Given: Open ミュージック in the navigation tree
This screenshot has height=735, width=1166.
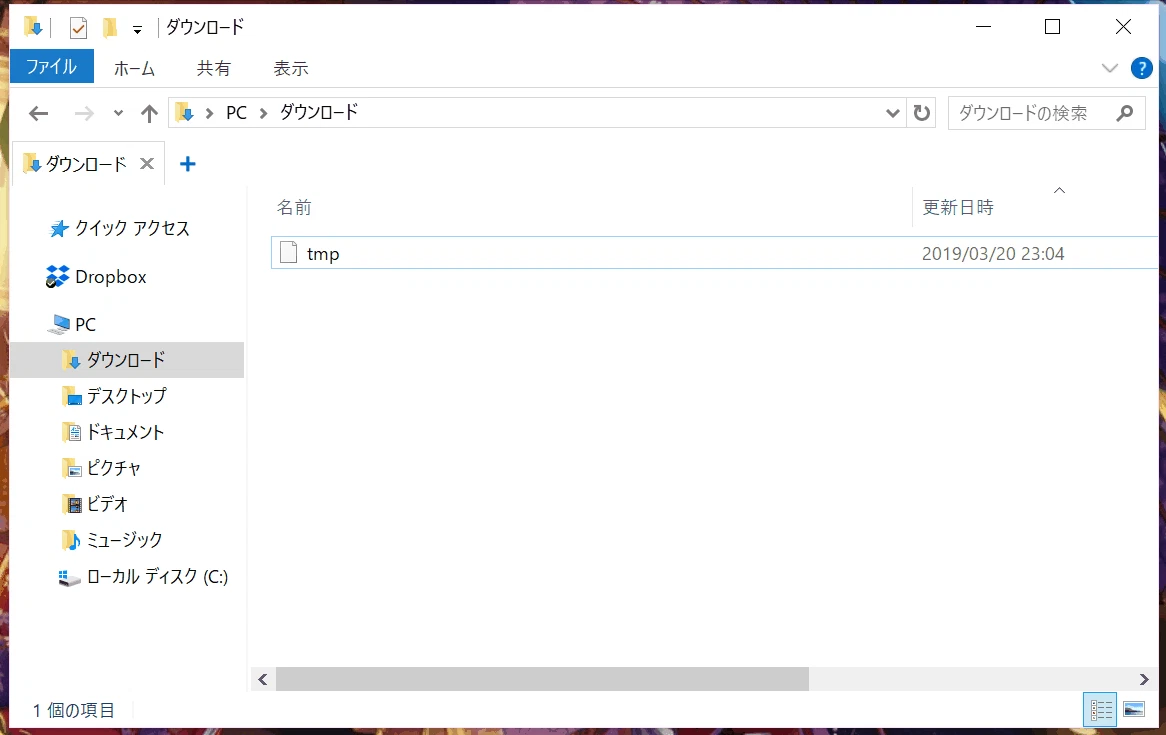Looking at the screenshot, I should [x=112, y=540].
